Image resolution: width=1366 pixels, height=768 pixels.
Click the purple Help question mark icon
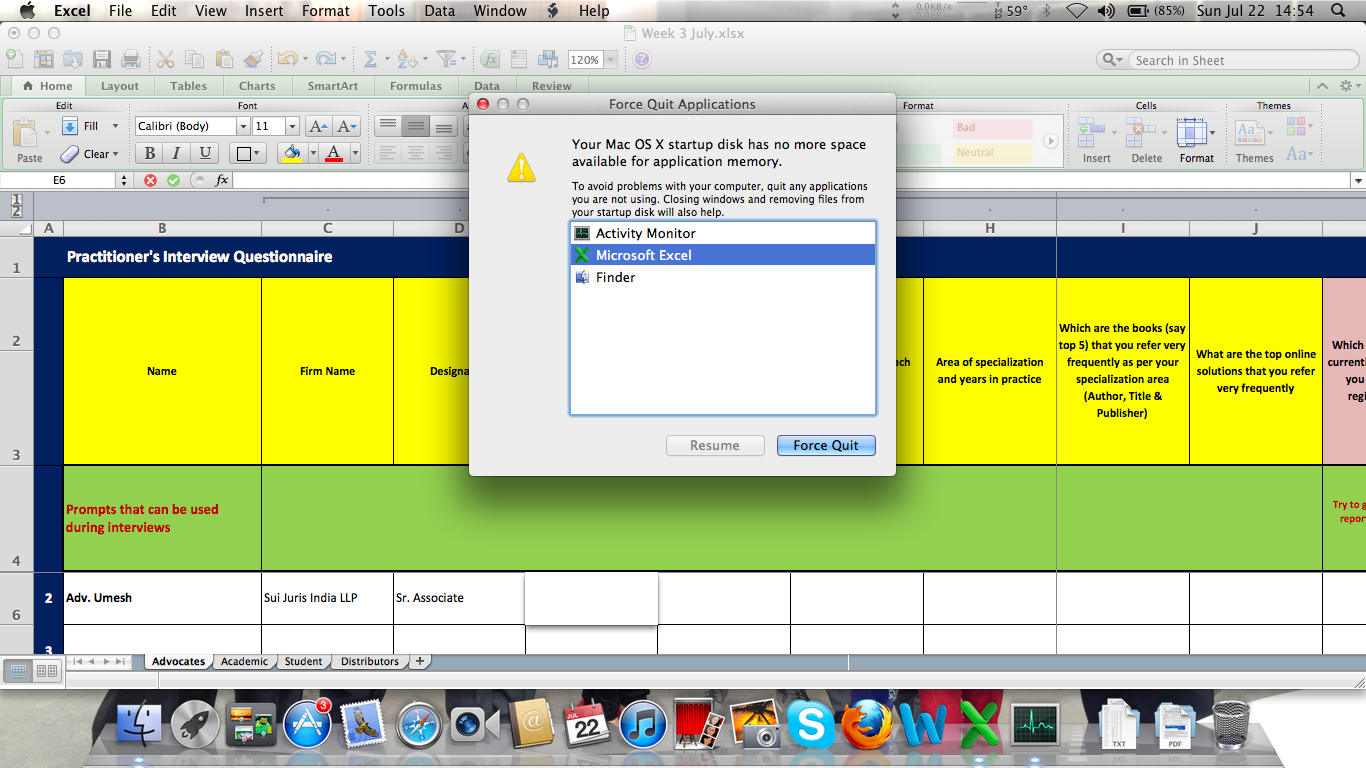point(642,59)
